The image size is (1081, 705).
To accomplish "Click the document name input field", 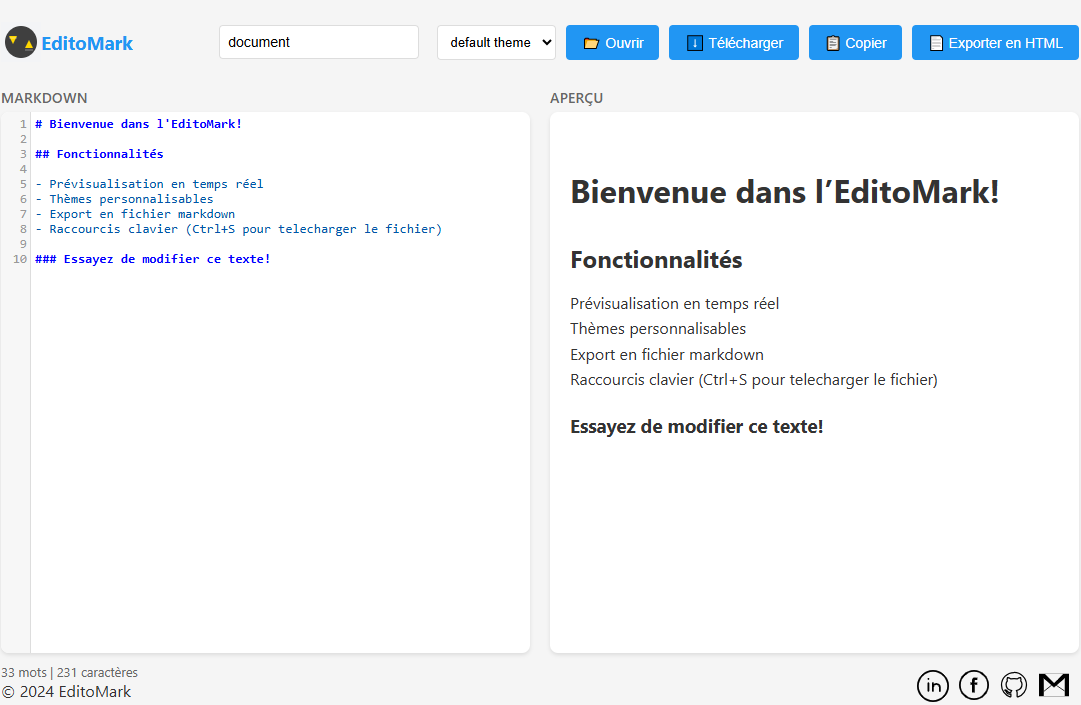I will (319, 42).
